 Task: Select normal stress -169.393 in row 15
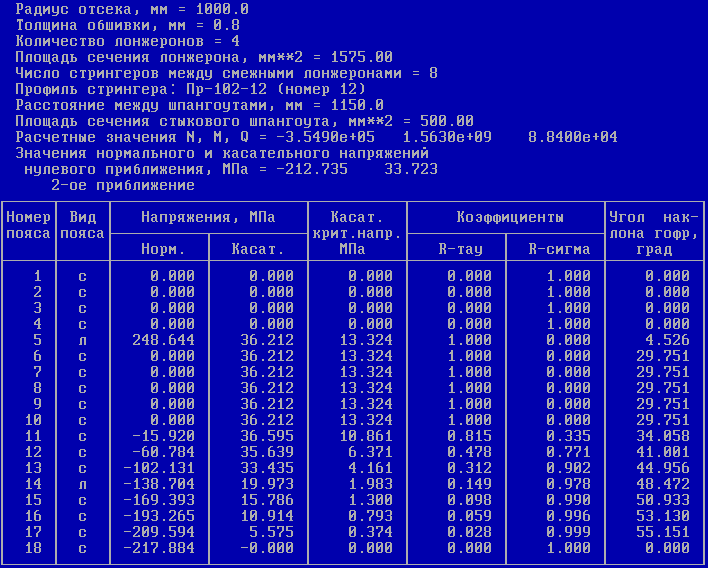159,500
